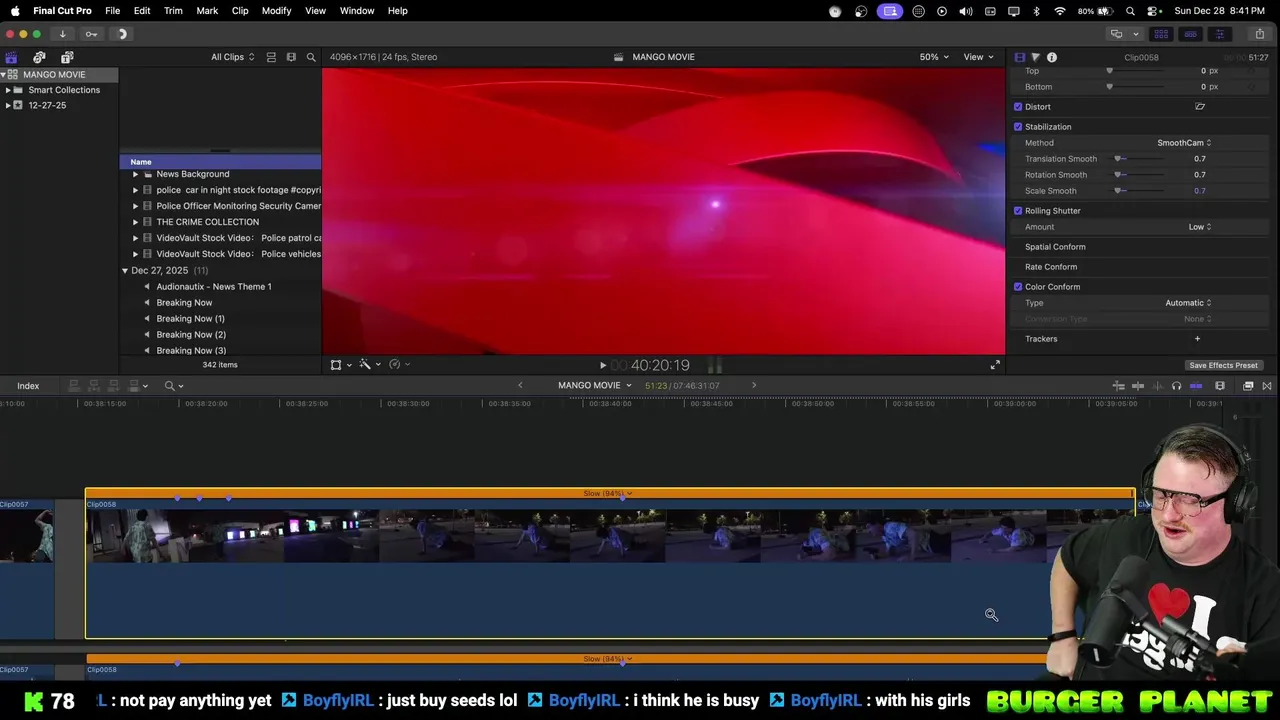The width and height of the screenshot is (1280, 720).
Task: Click the Save Effects Preset button
Action: tap(1223, 365)
